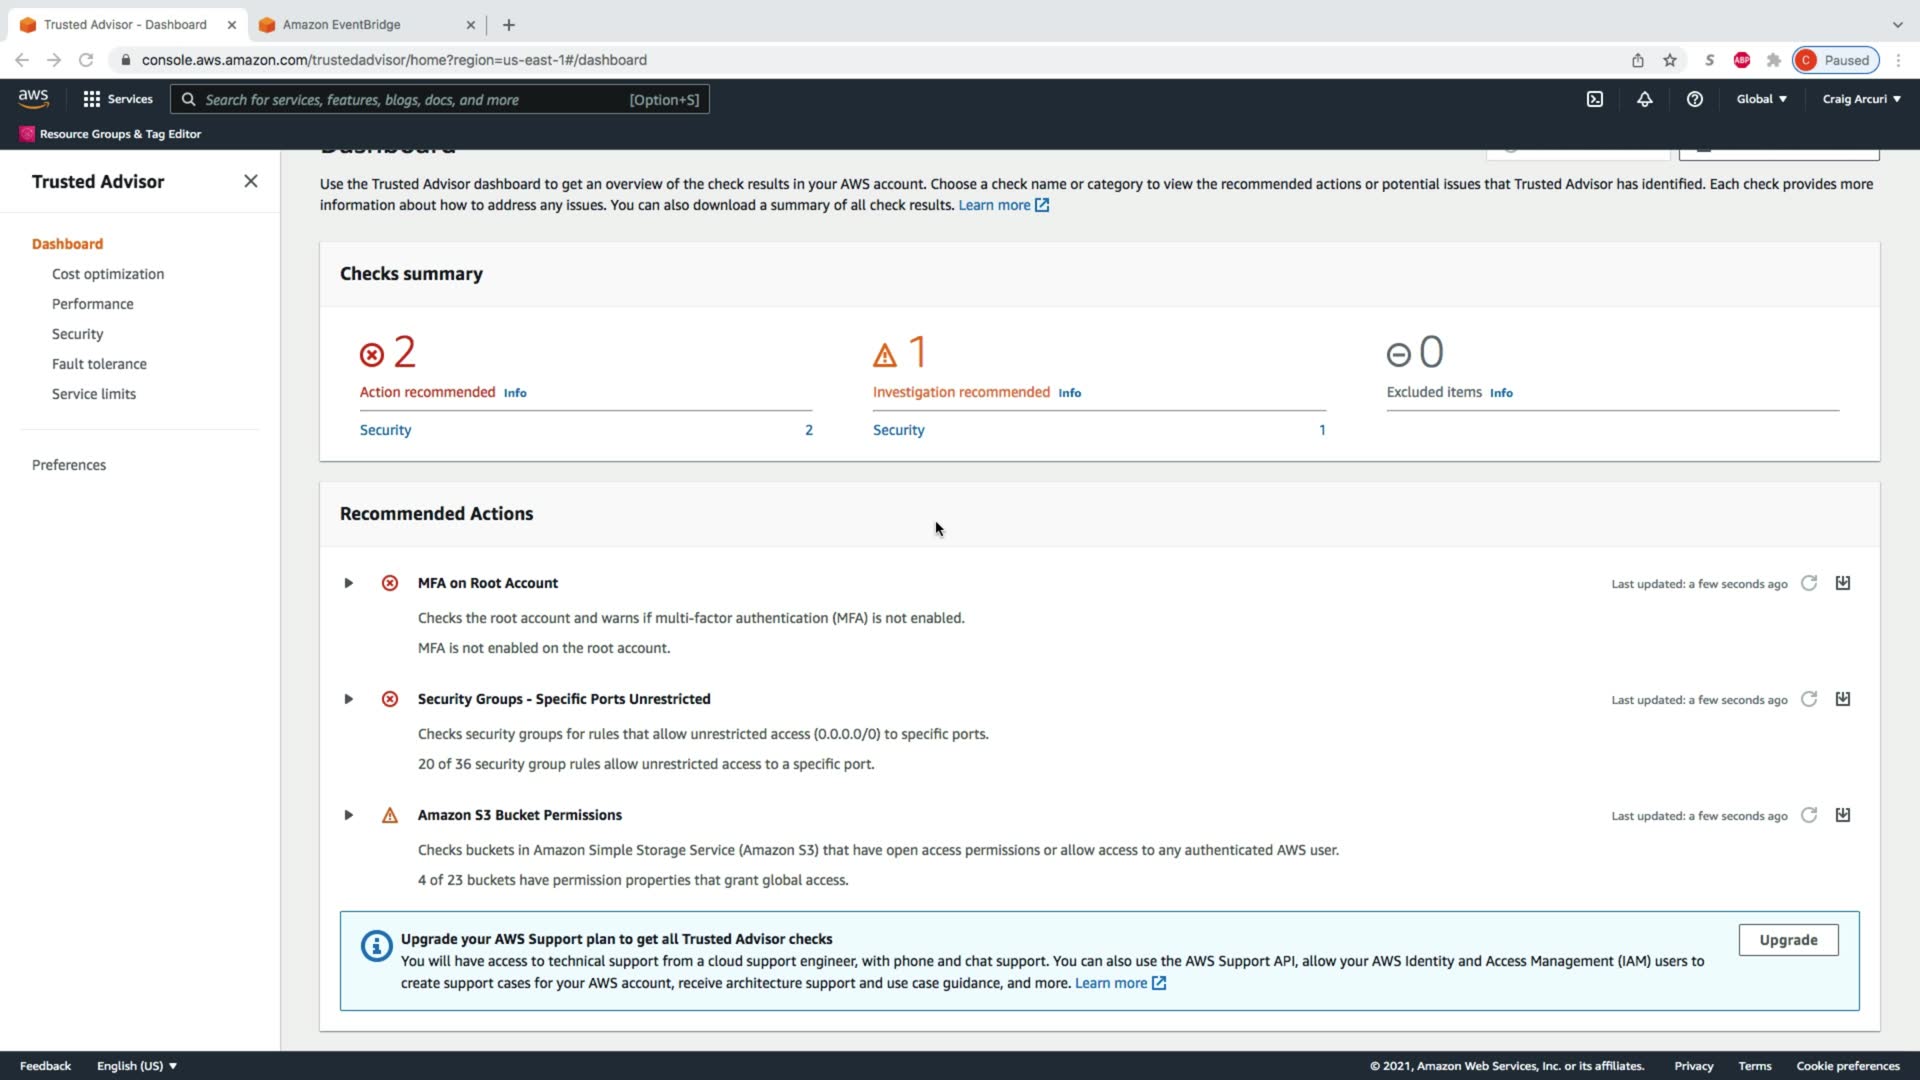Open the Craig Arcuri account menu

coord(1861,99)
